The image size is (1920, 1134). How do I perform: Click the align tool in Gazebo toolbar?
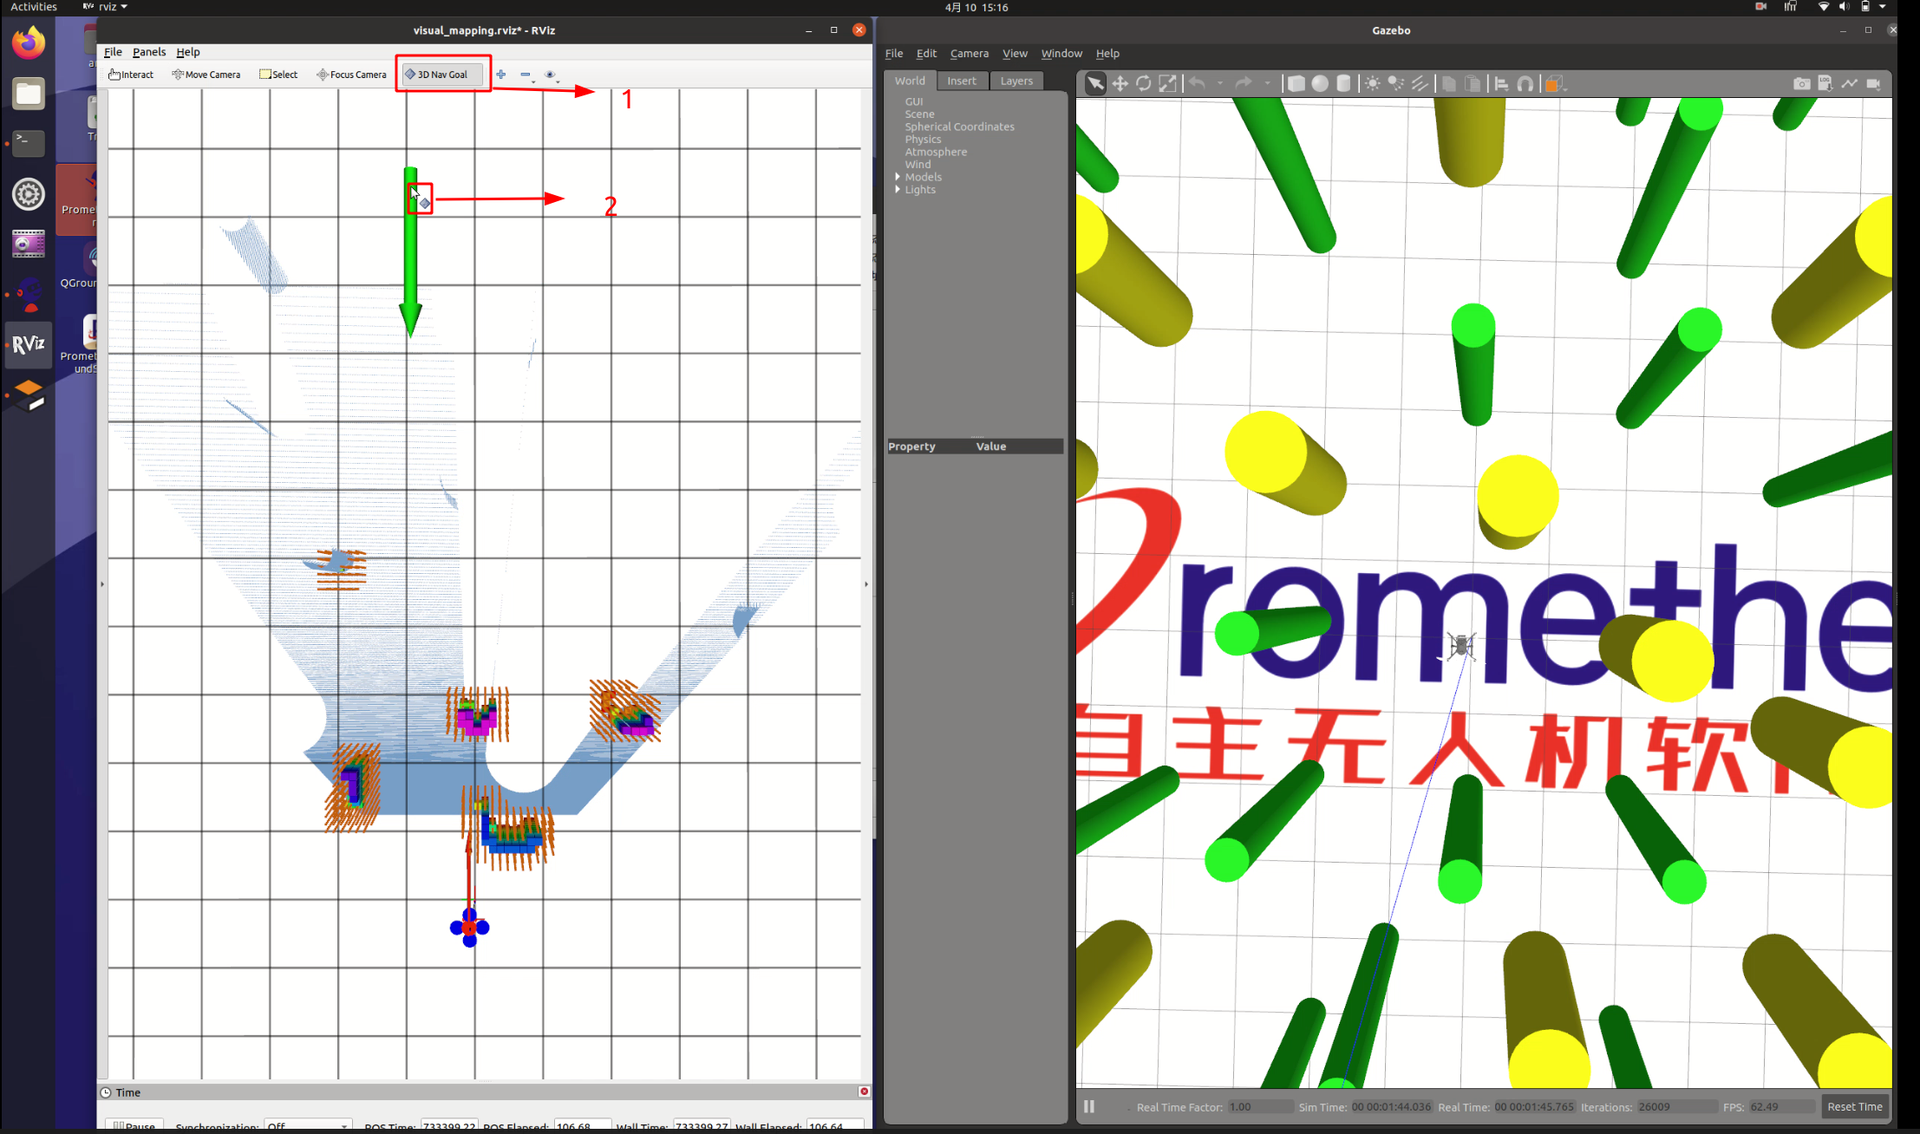1501,84
